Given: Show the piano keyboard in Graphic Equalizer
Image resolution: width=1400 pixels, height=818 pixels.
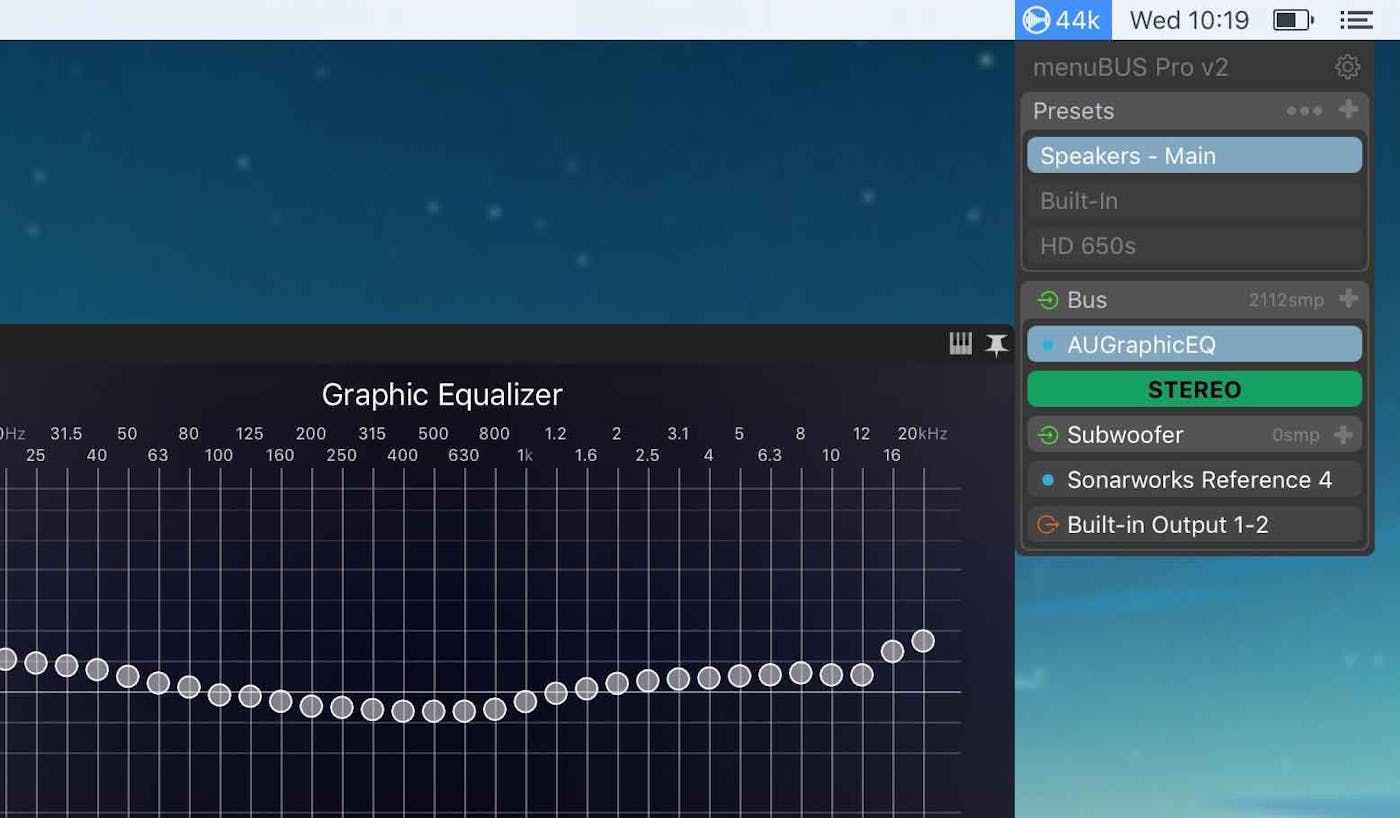Looking at the screenshot, I should click(960, 344).
